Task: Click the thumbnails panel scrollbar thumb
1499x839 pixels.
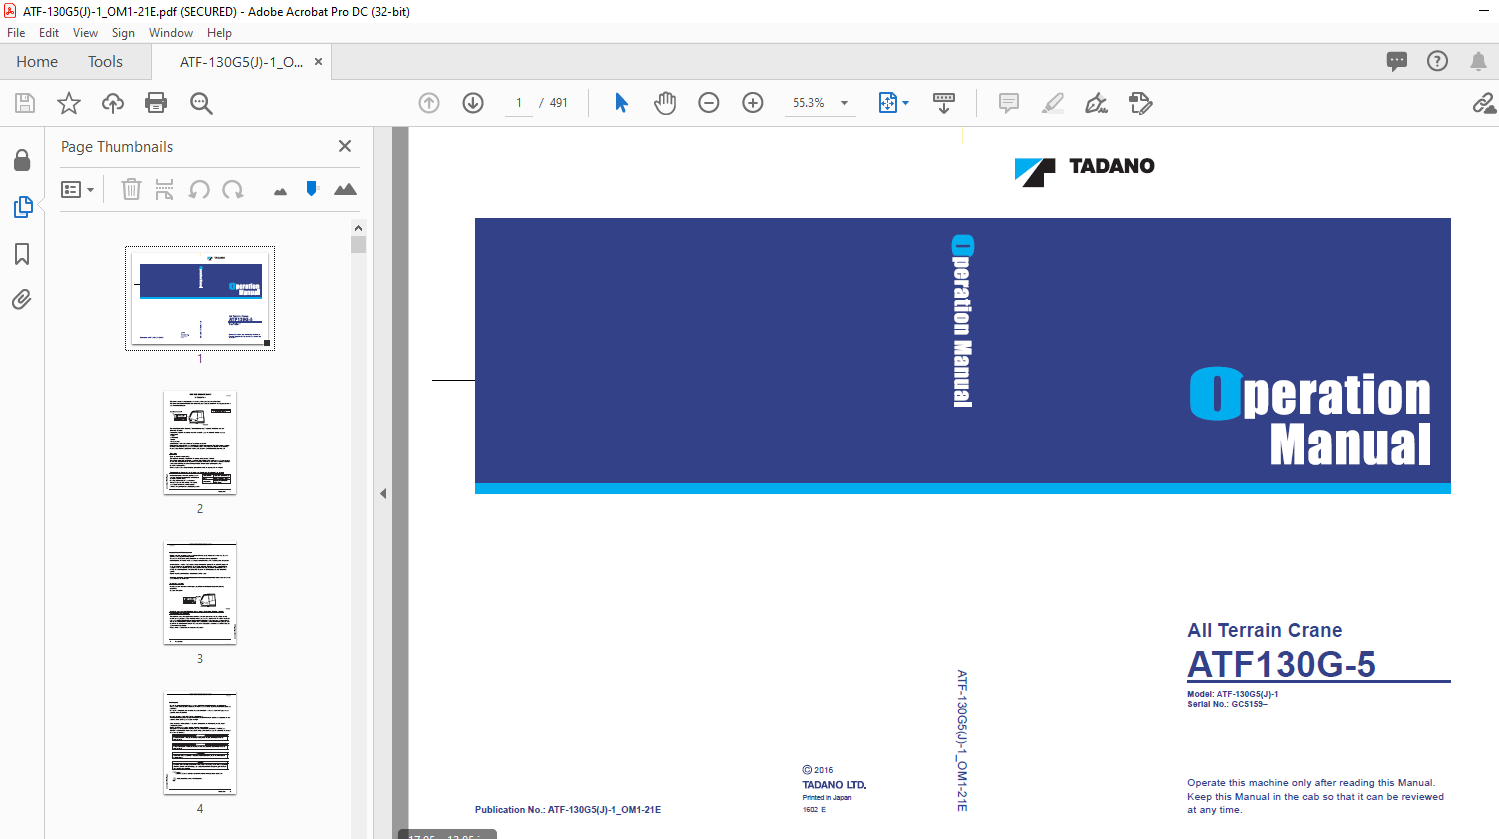Action: [x=358, y=244]
